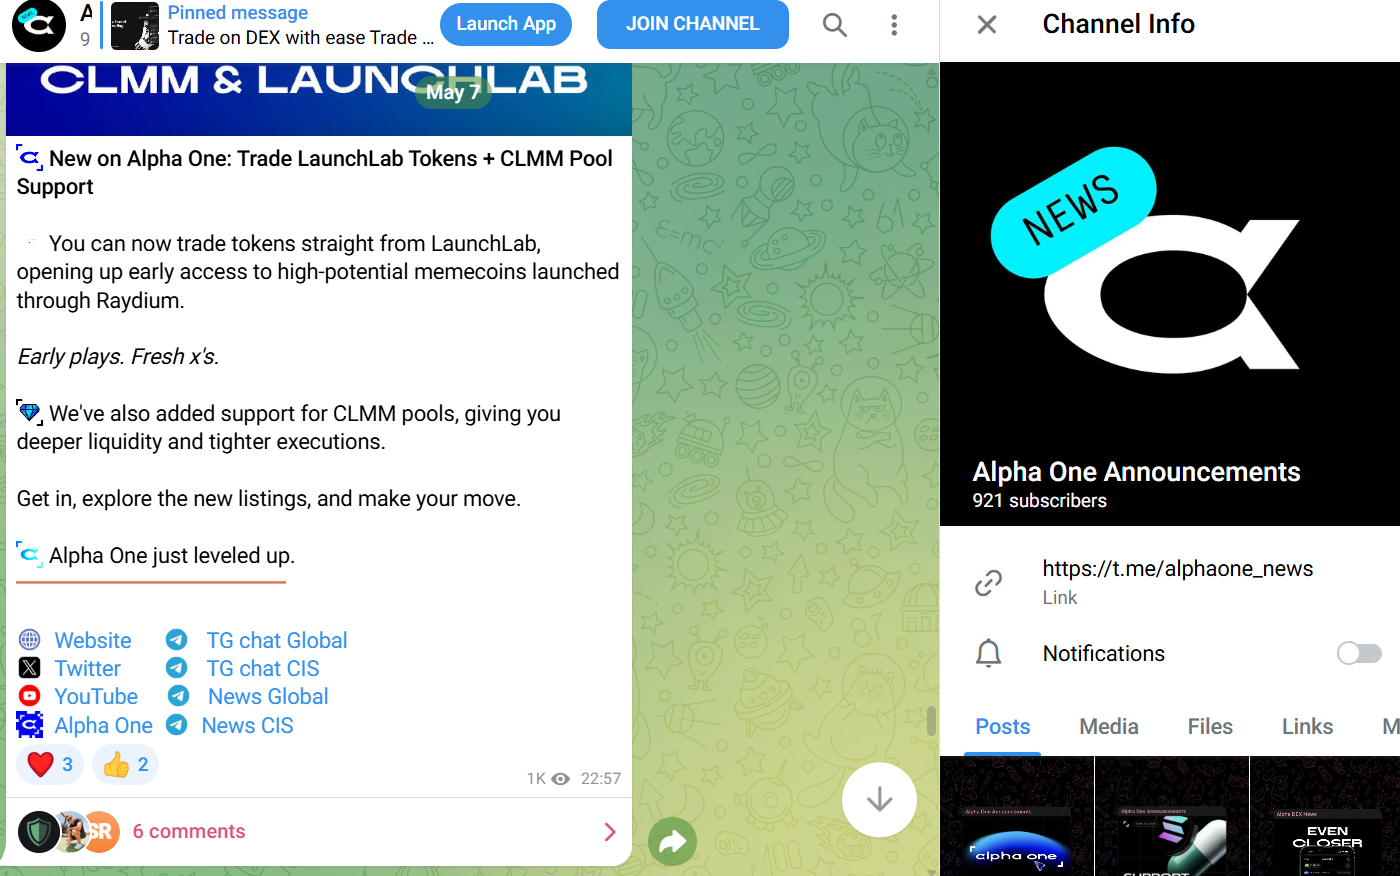Click the text 'Early plays. Fresh x's.'
The width and height of the screenshot is (1400, 876).
tap(118, 357)
